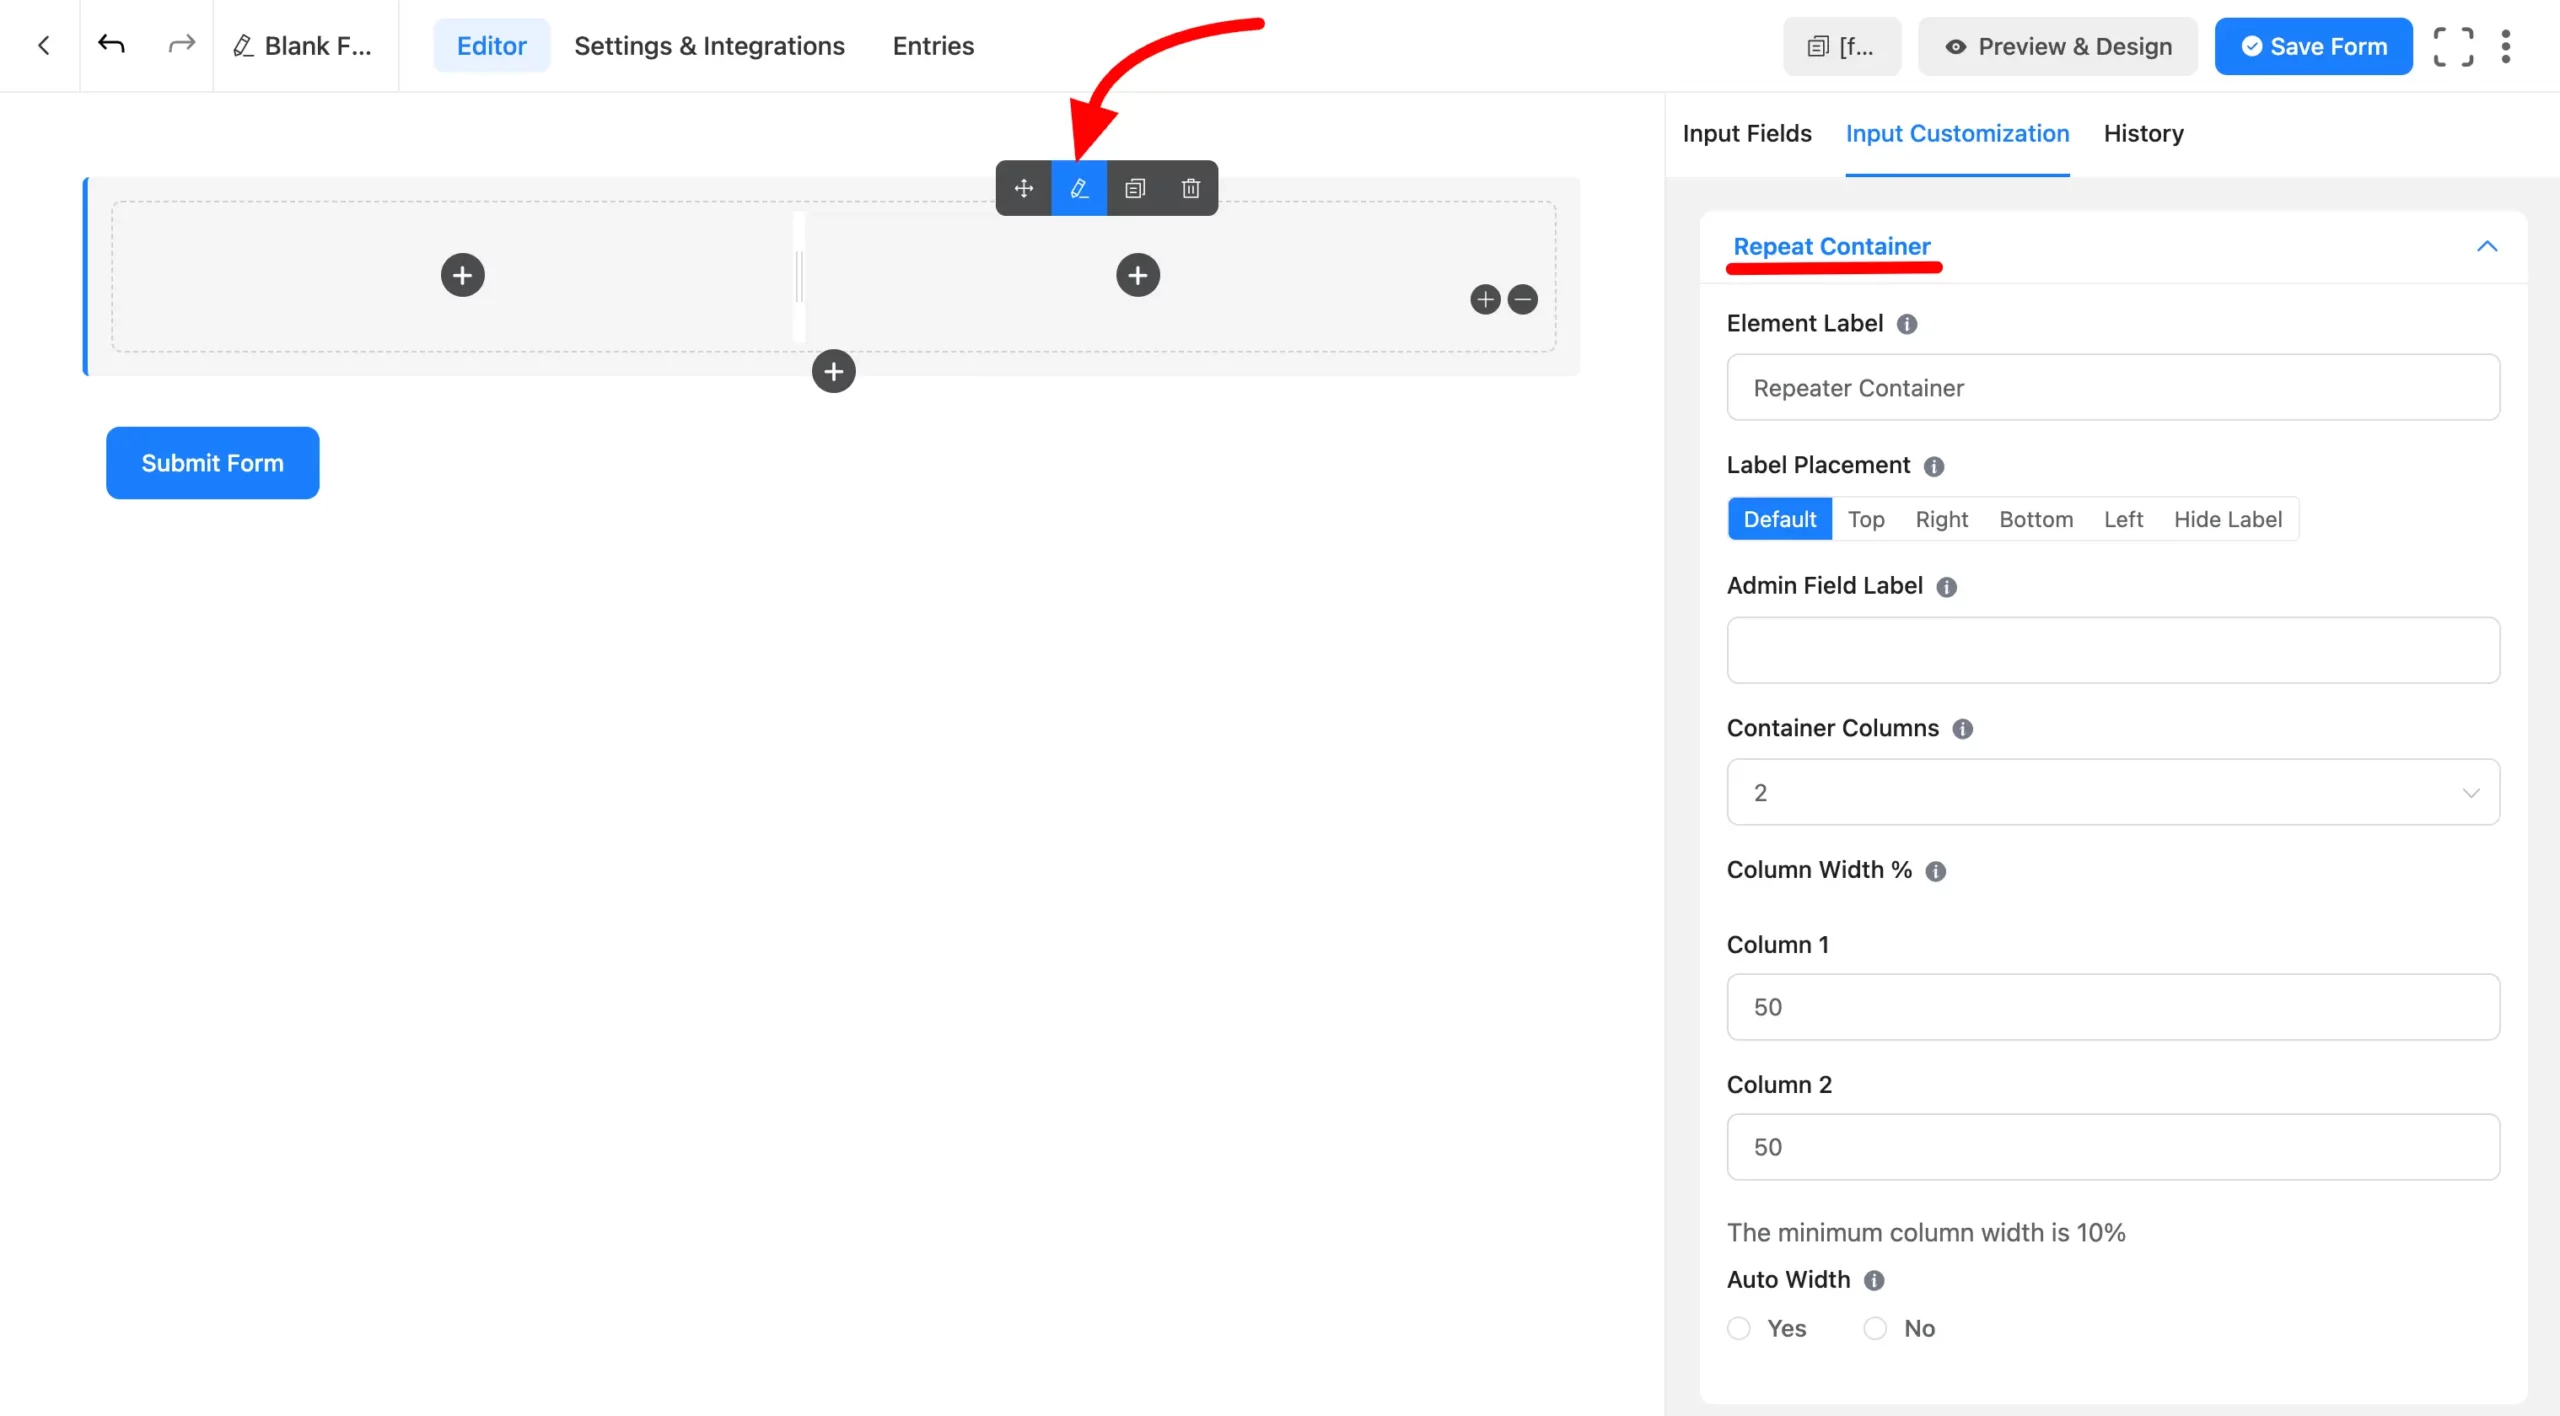Delete container with trash icon

tap(1190, 188)
